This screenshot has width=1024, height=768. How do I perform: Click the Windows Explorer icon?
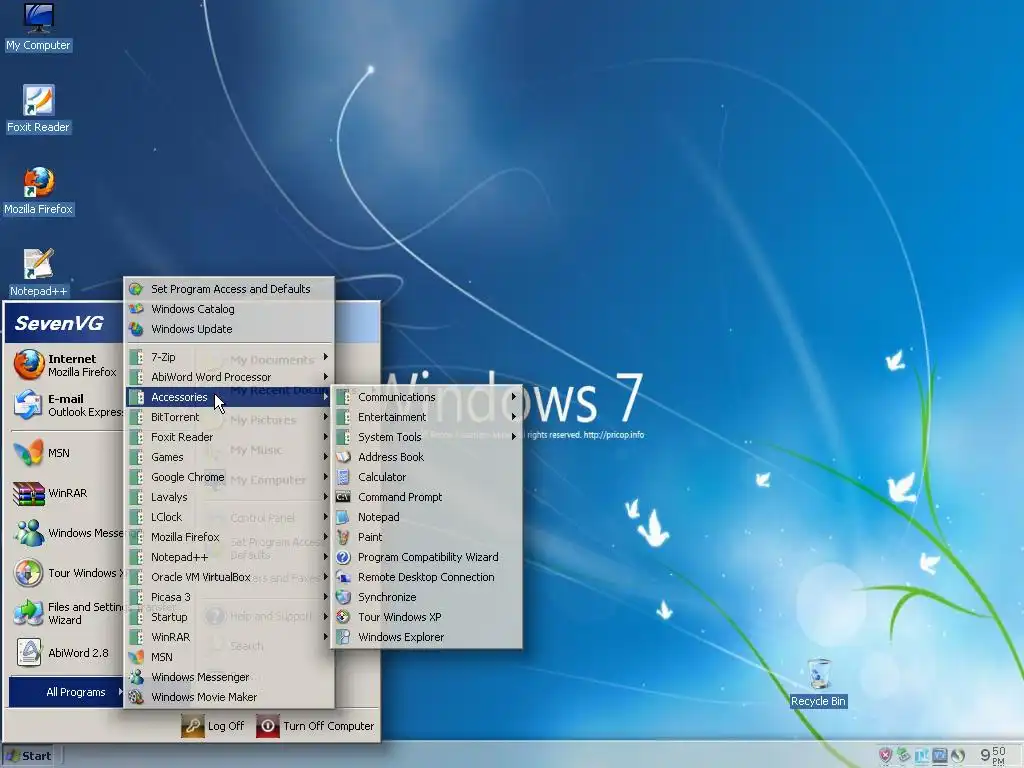coord(344,637)
